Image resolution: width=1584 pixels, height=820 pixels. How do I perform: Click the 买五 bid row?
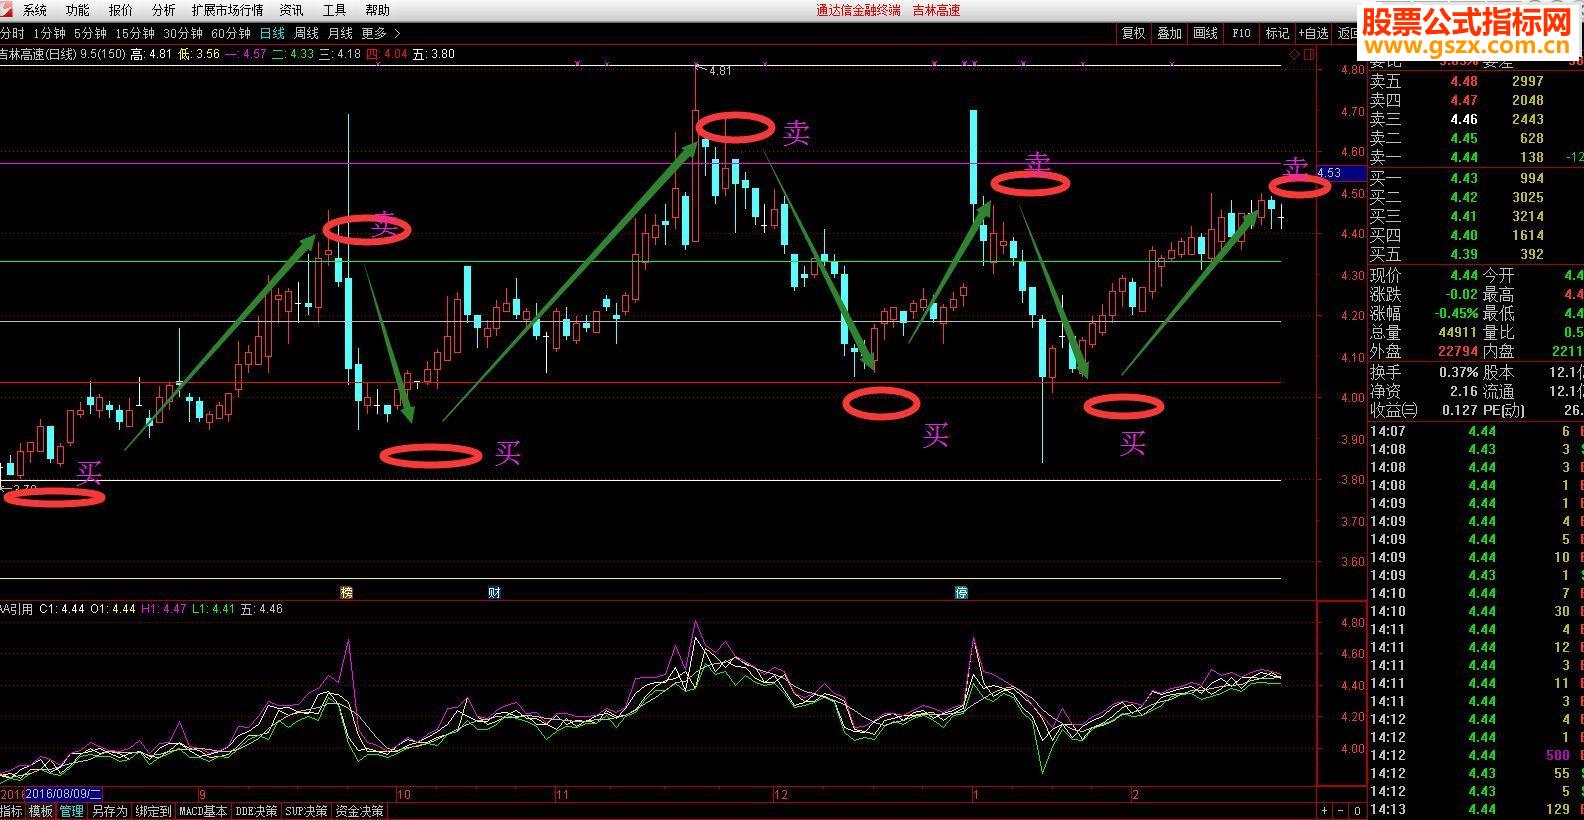[x=1476, y=254]
